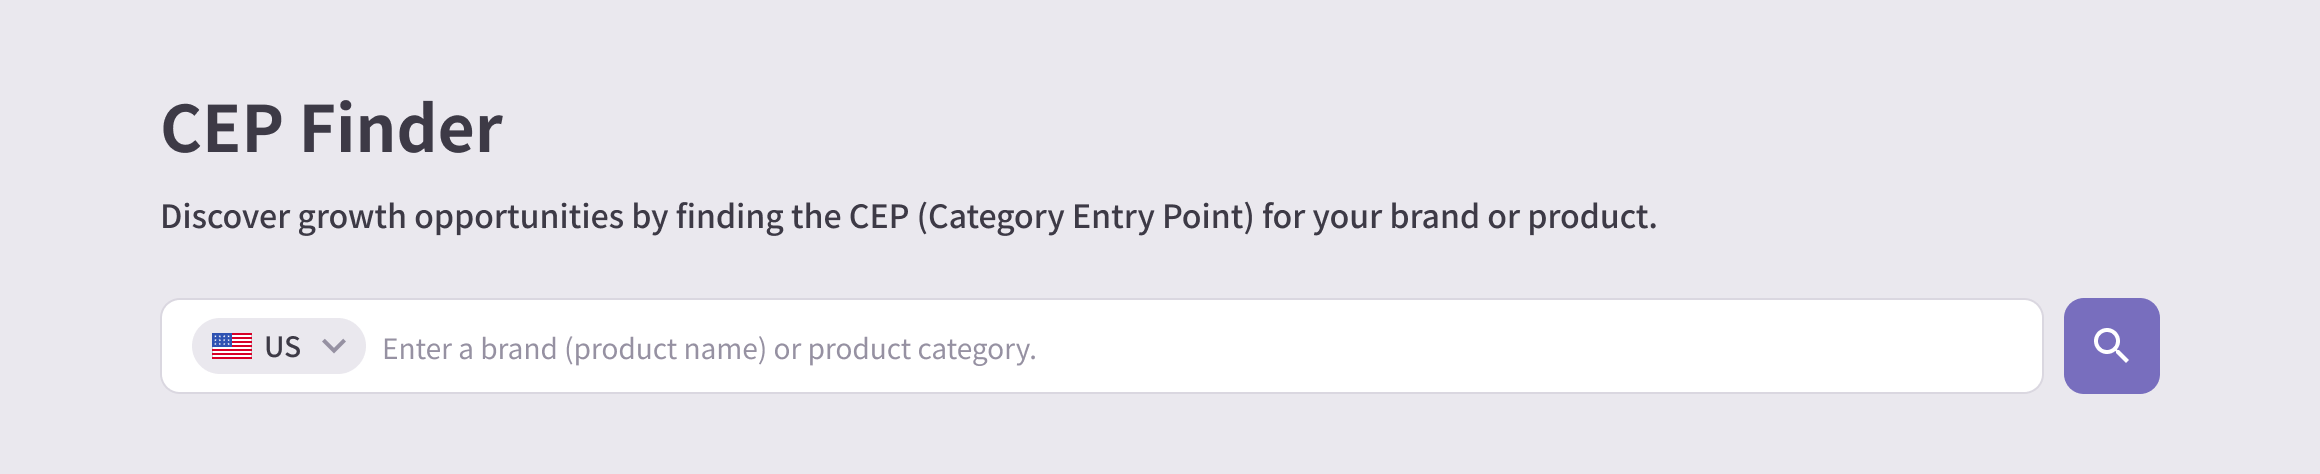Change the country from US

click(278, 346)
